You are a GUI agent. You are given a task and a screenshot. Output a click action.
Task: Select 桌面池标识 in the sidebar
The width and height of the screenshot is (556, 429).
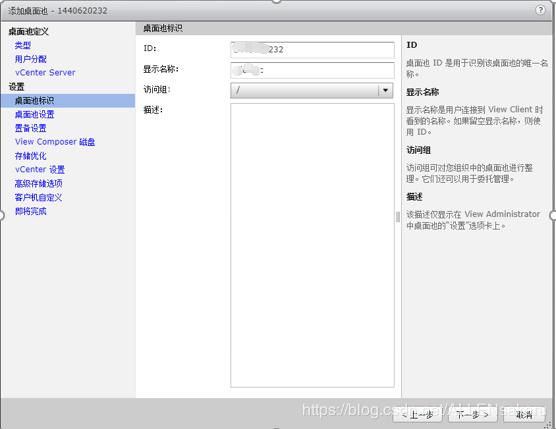68,101
